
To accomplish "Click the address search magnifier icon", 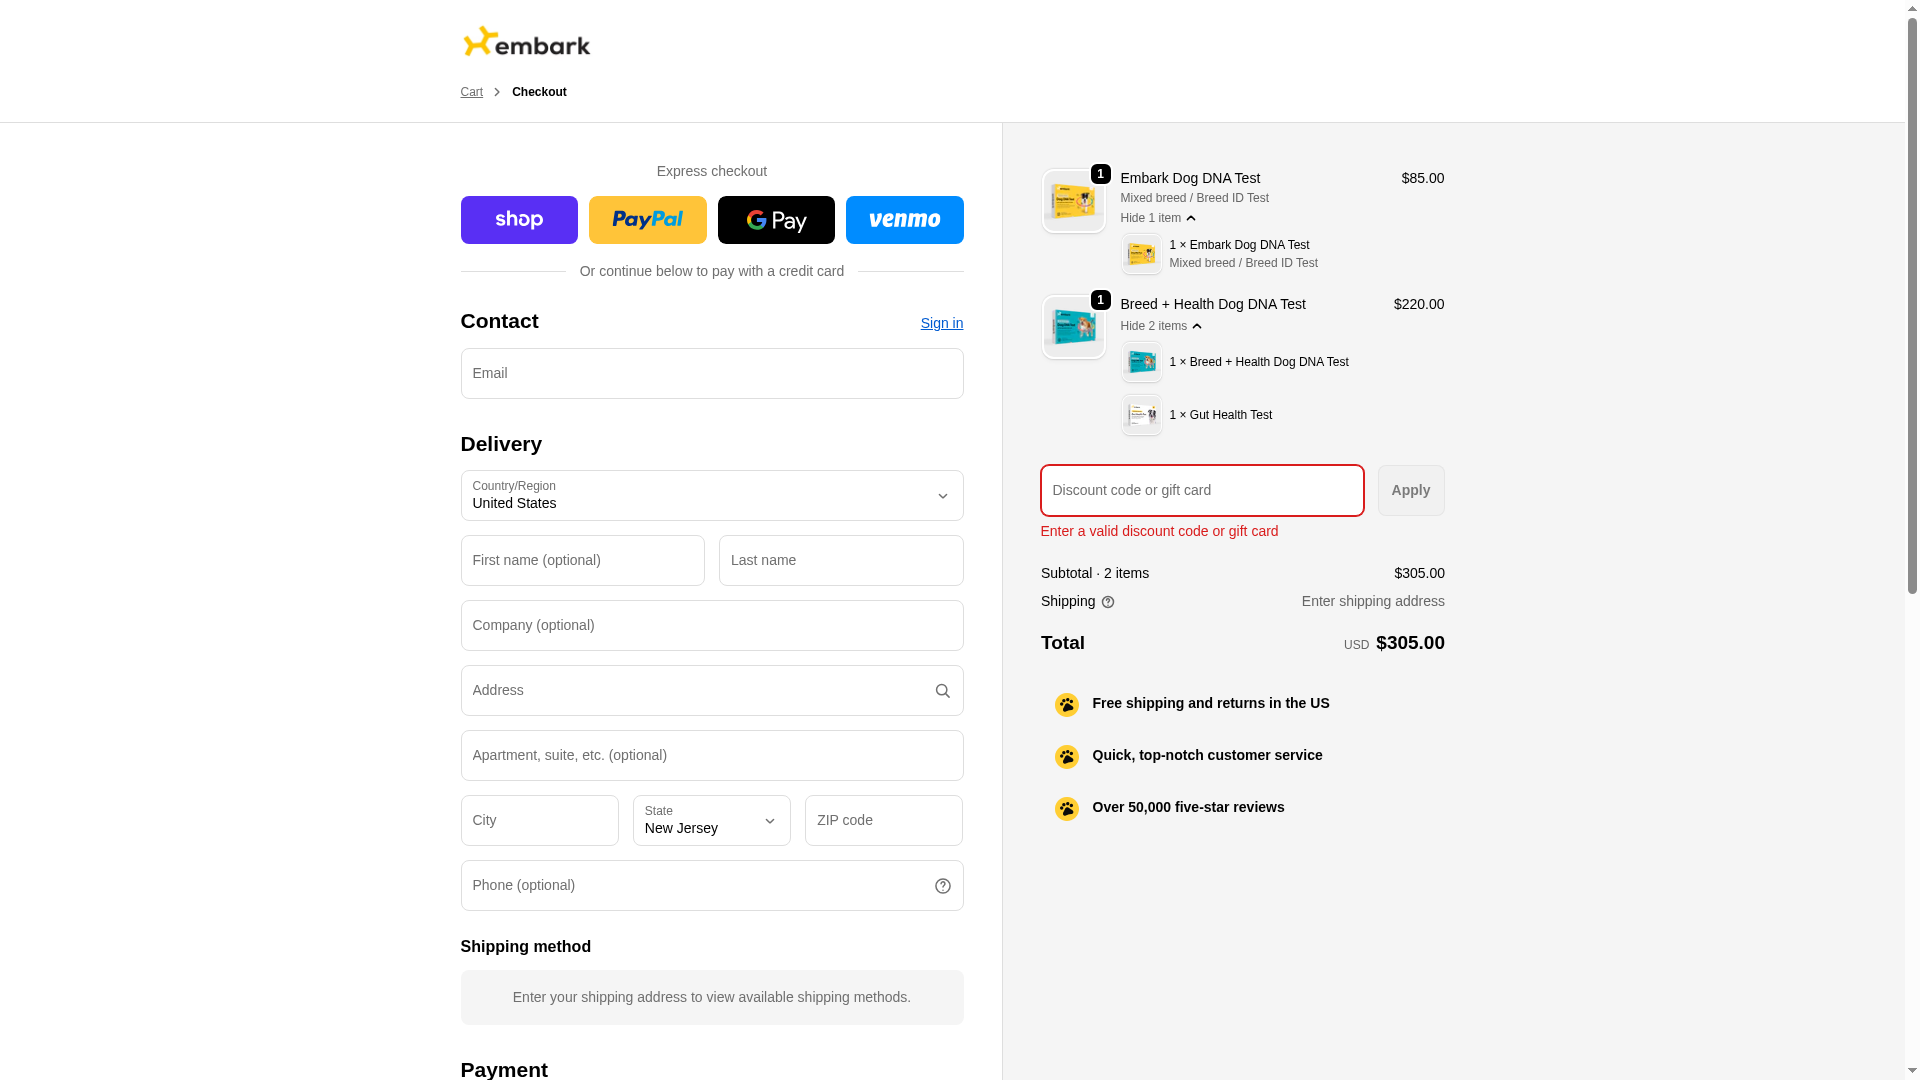I will coord(942,691).
